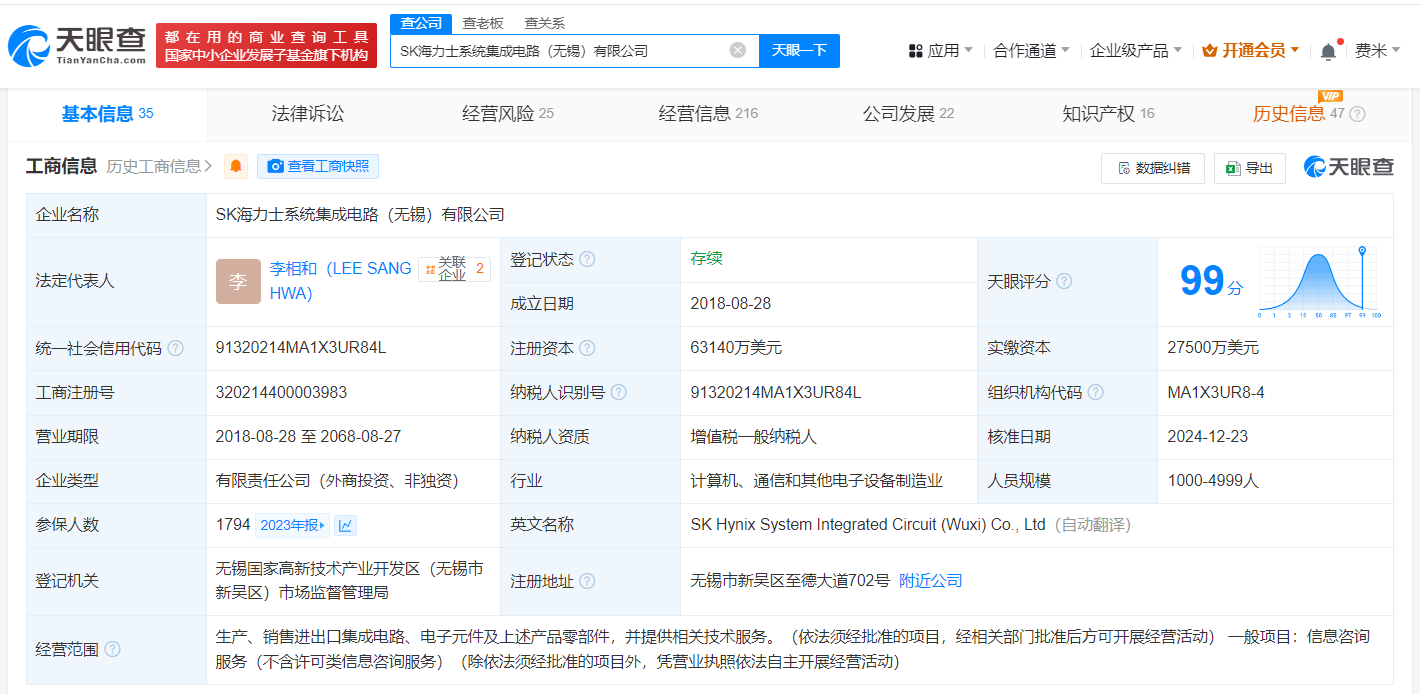Select the 公司发展 tab
This screenshot has height=694, width=1420.
click(908, 114)
